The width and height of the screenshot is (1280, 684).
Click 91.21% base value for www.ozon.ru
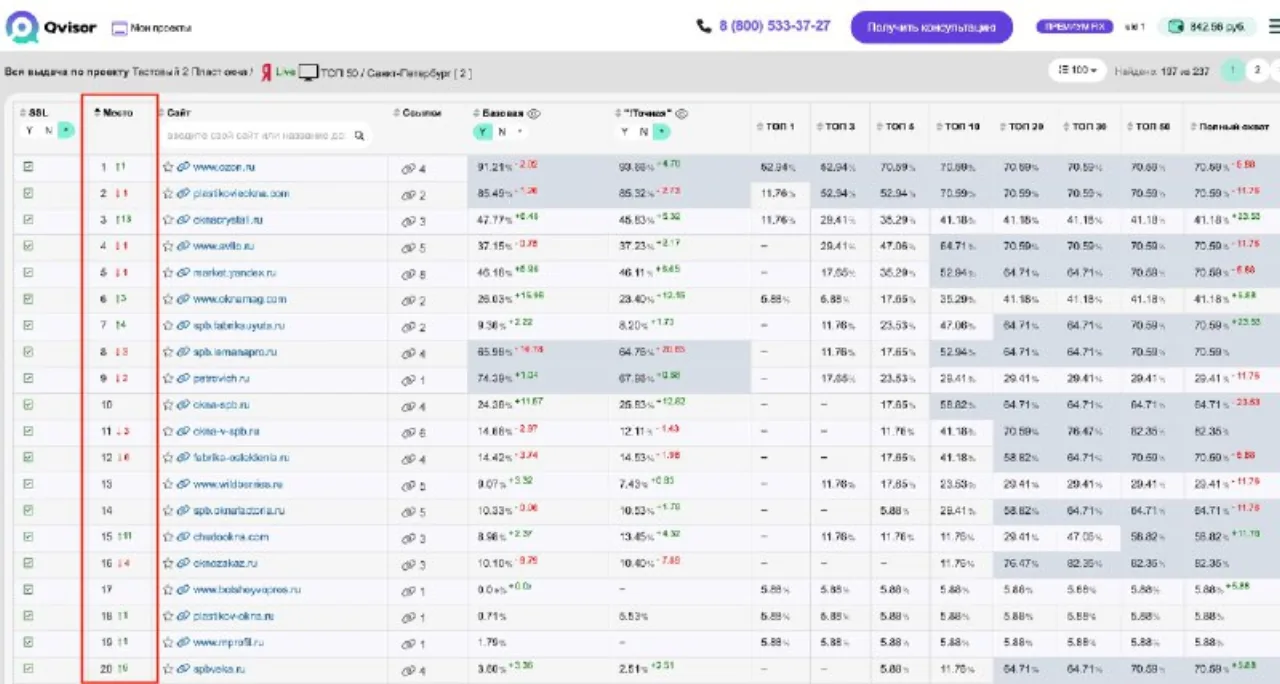click(x=496, y=167)
